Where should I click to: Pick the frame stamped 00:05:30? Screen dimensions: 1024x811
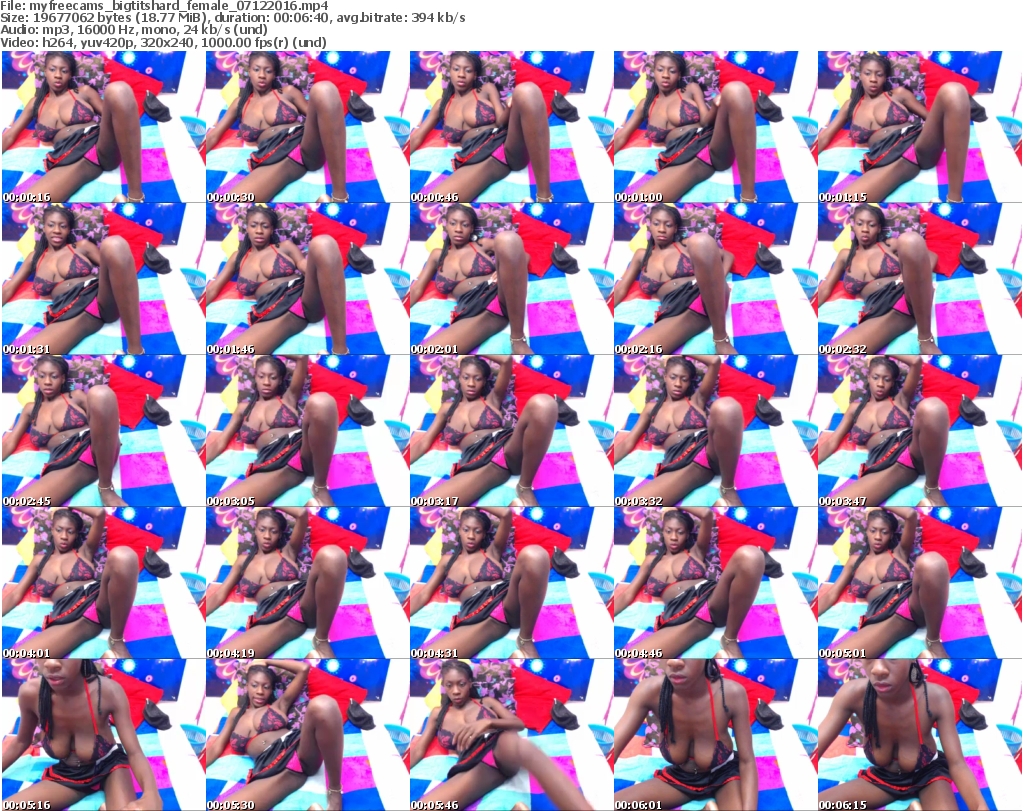(307, 735)
